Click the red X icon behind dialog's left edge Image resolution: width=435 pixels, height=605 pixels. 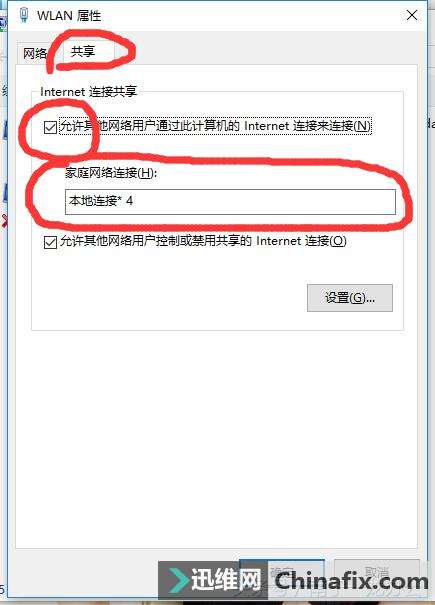[3, 220]
